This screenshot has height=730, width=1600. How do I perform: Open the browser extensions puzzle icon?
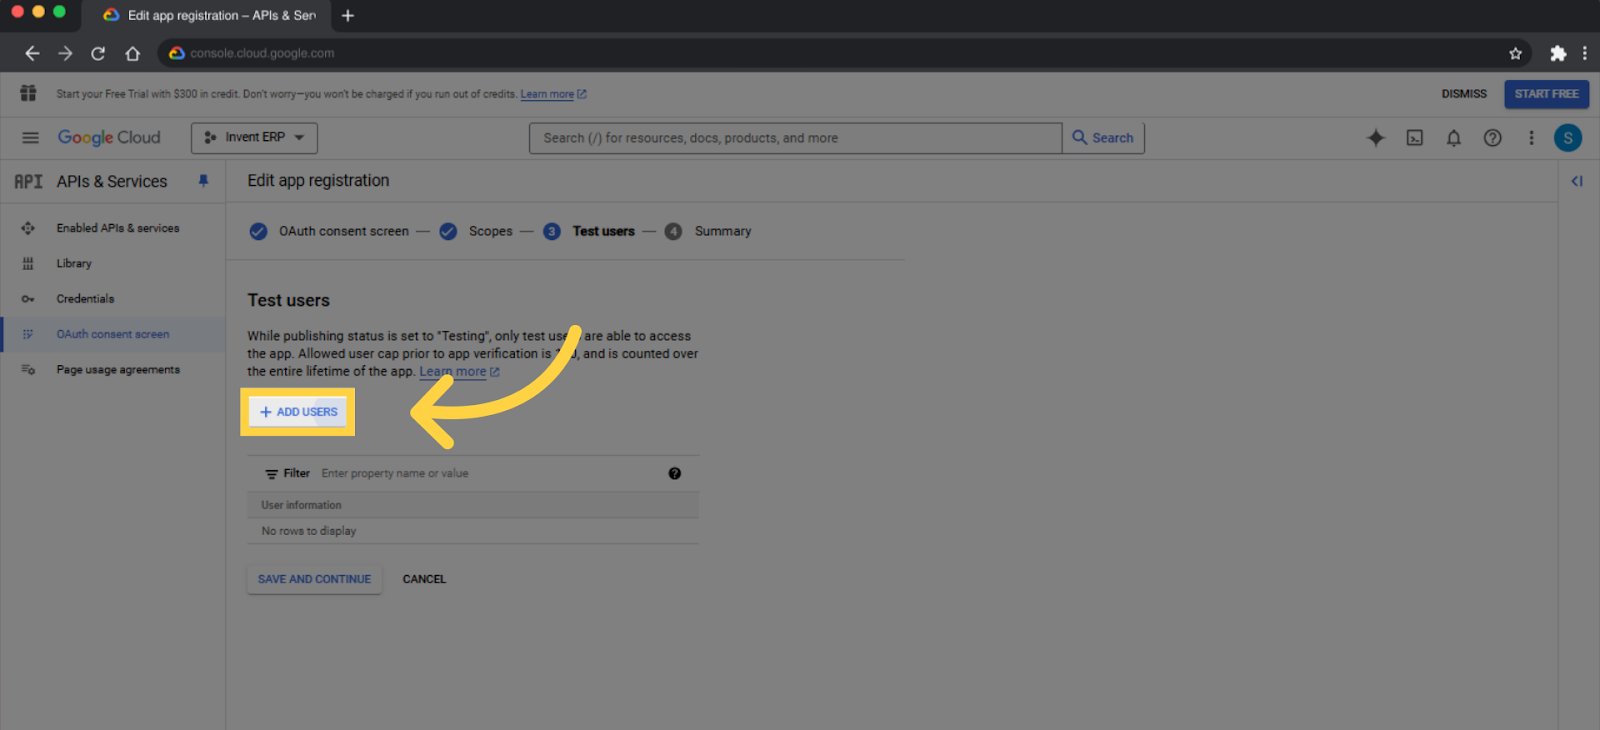coord(1557,53)
